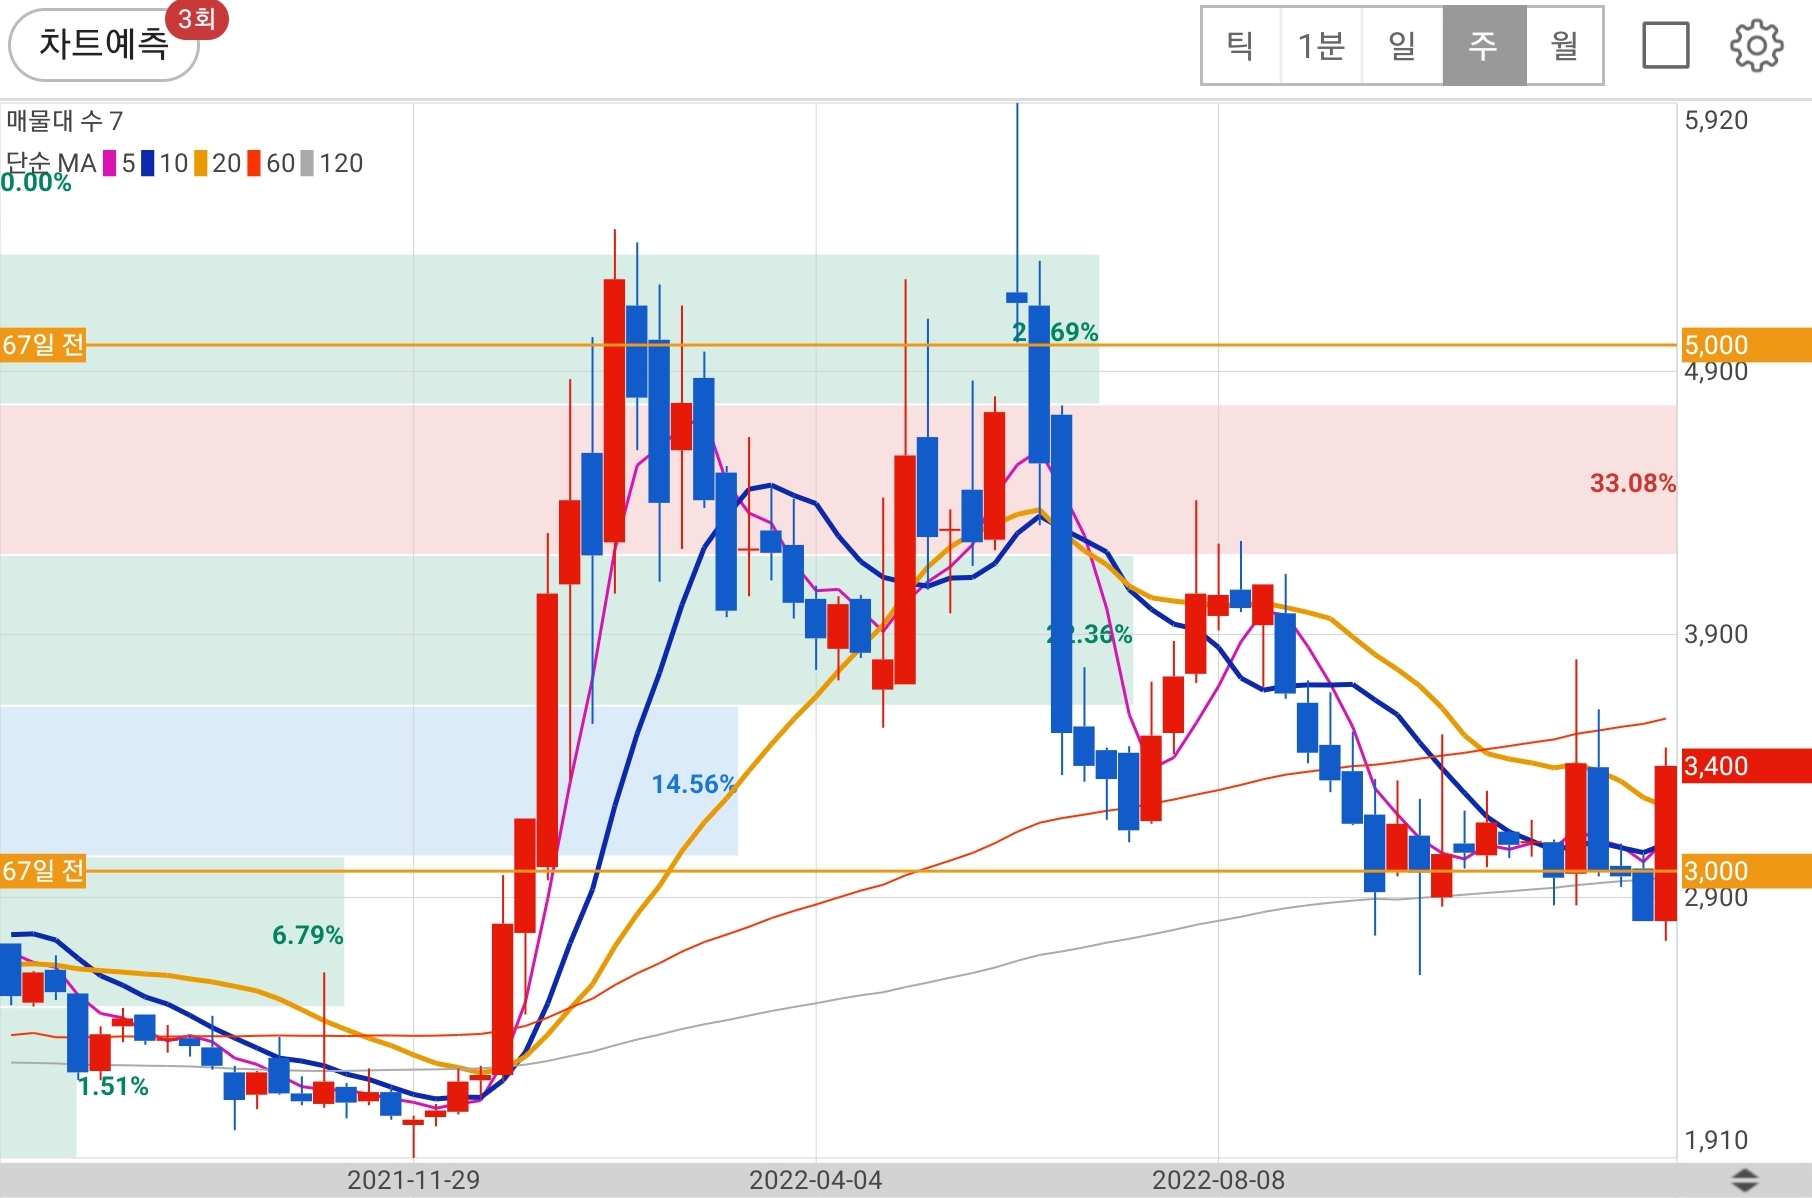Click the 33.08% volume profile label
The width and height of the screenshot is (1812, 1198).
tap(1632, 483)
